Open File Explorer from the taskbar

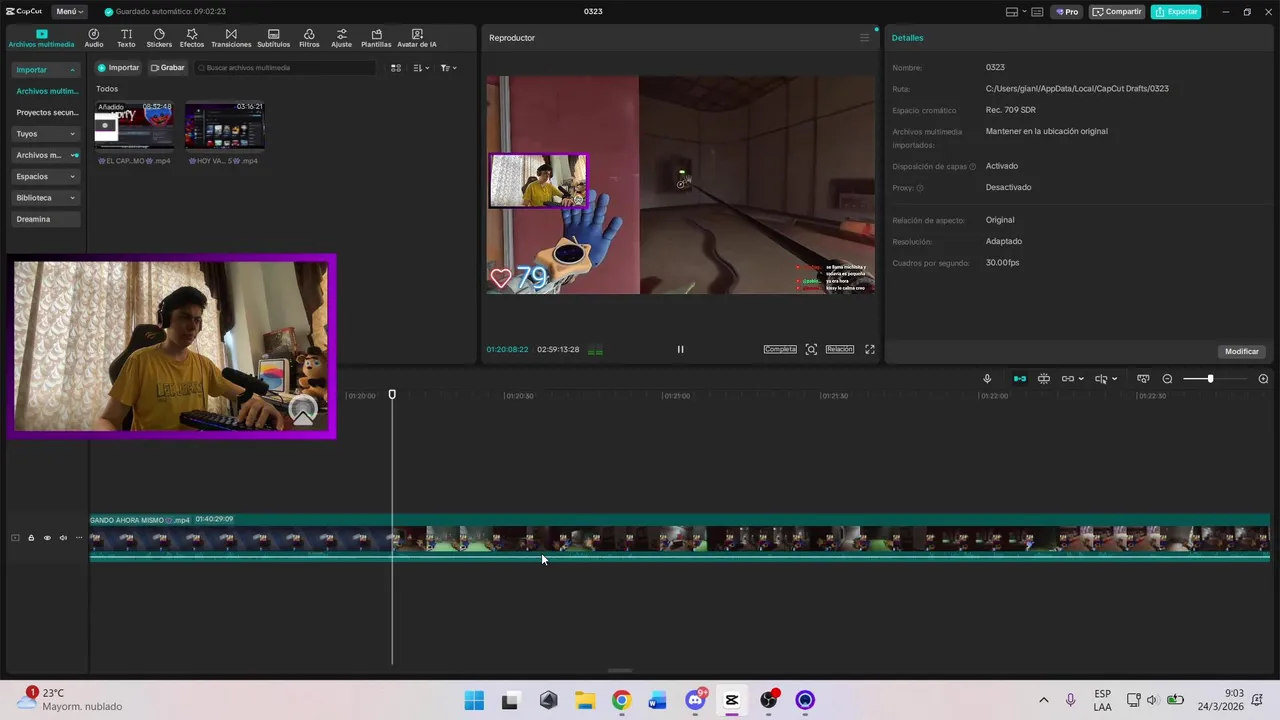(x=585, y=700)
